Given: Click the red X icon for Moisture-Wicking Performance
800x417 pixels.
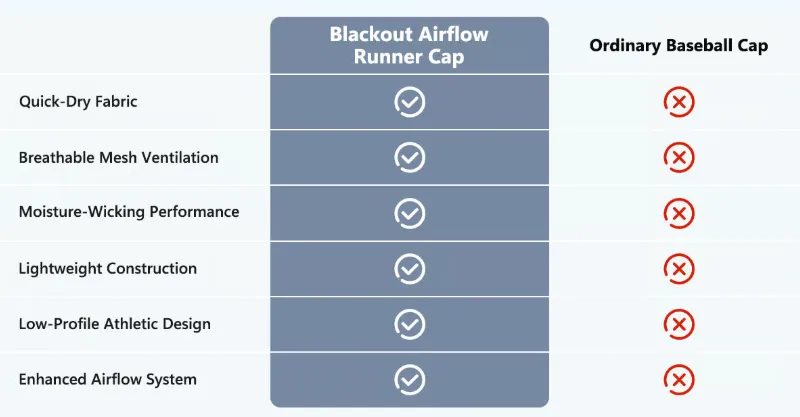Looking at the screenshot, I should point(679,213).
